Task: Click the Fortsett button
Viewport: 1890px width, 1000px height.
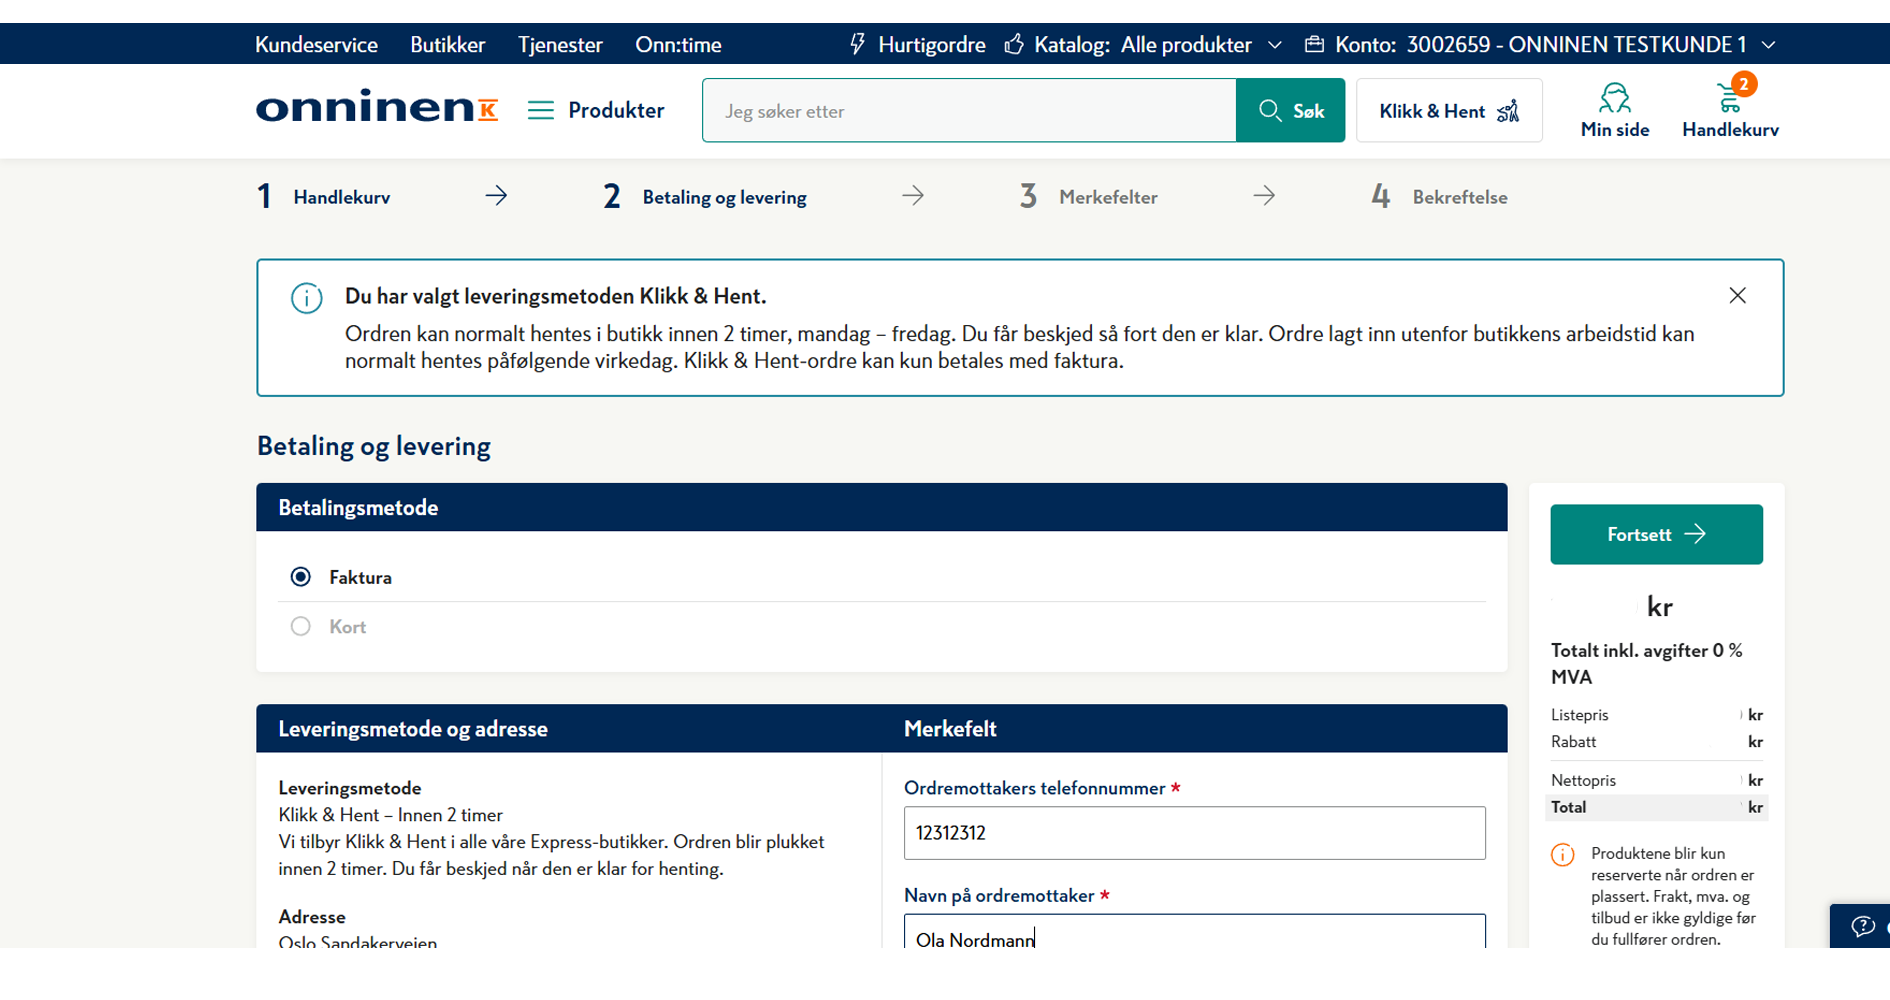Action: pyautogui.click(x=1656, y=534)
